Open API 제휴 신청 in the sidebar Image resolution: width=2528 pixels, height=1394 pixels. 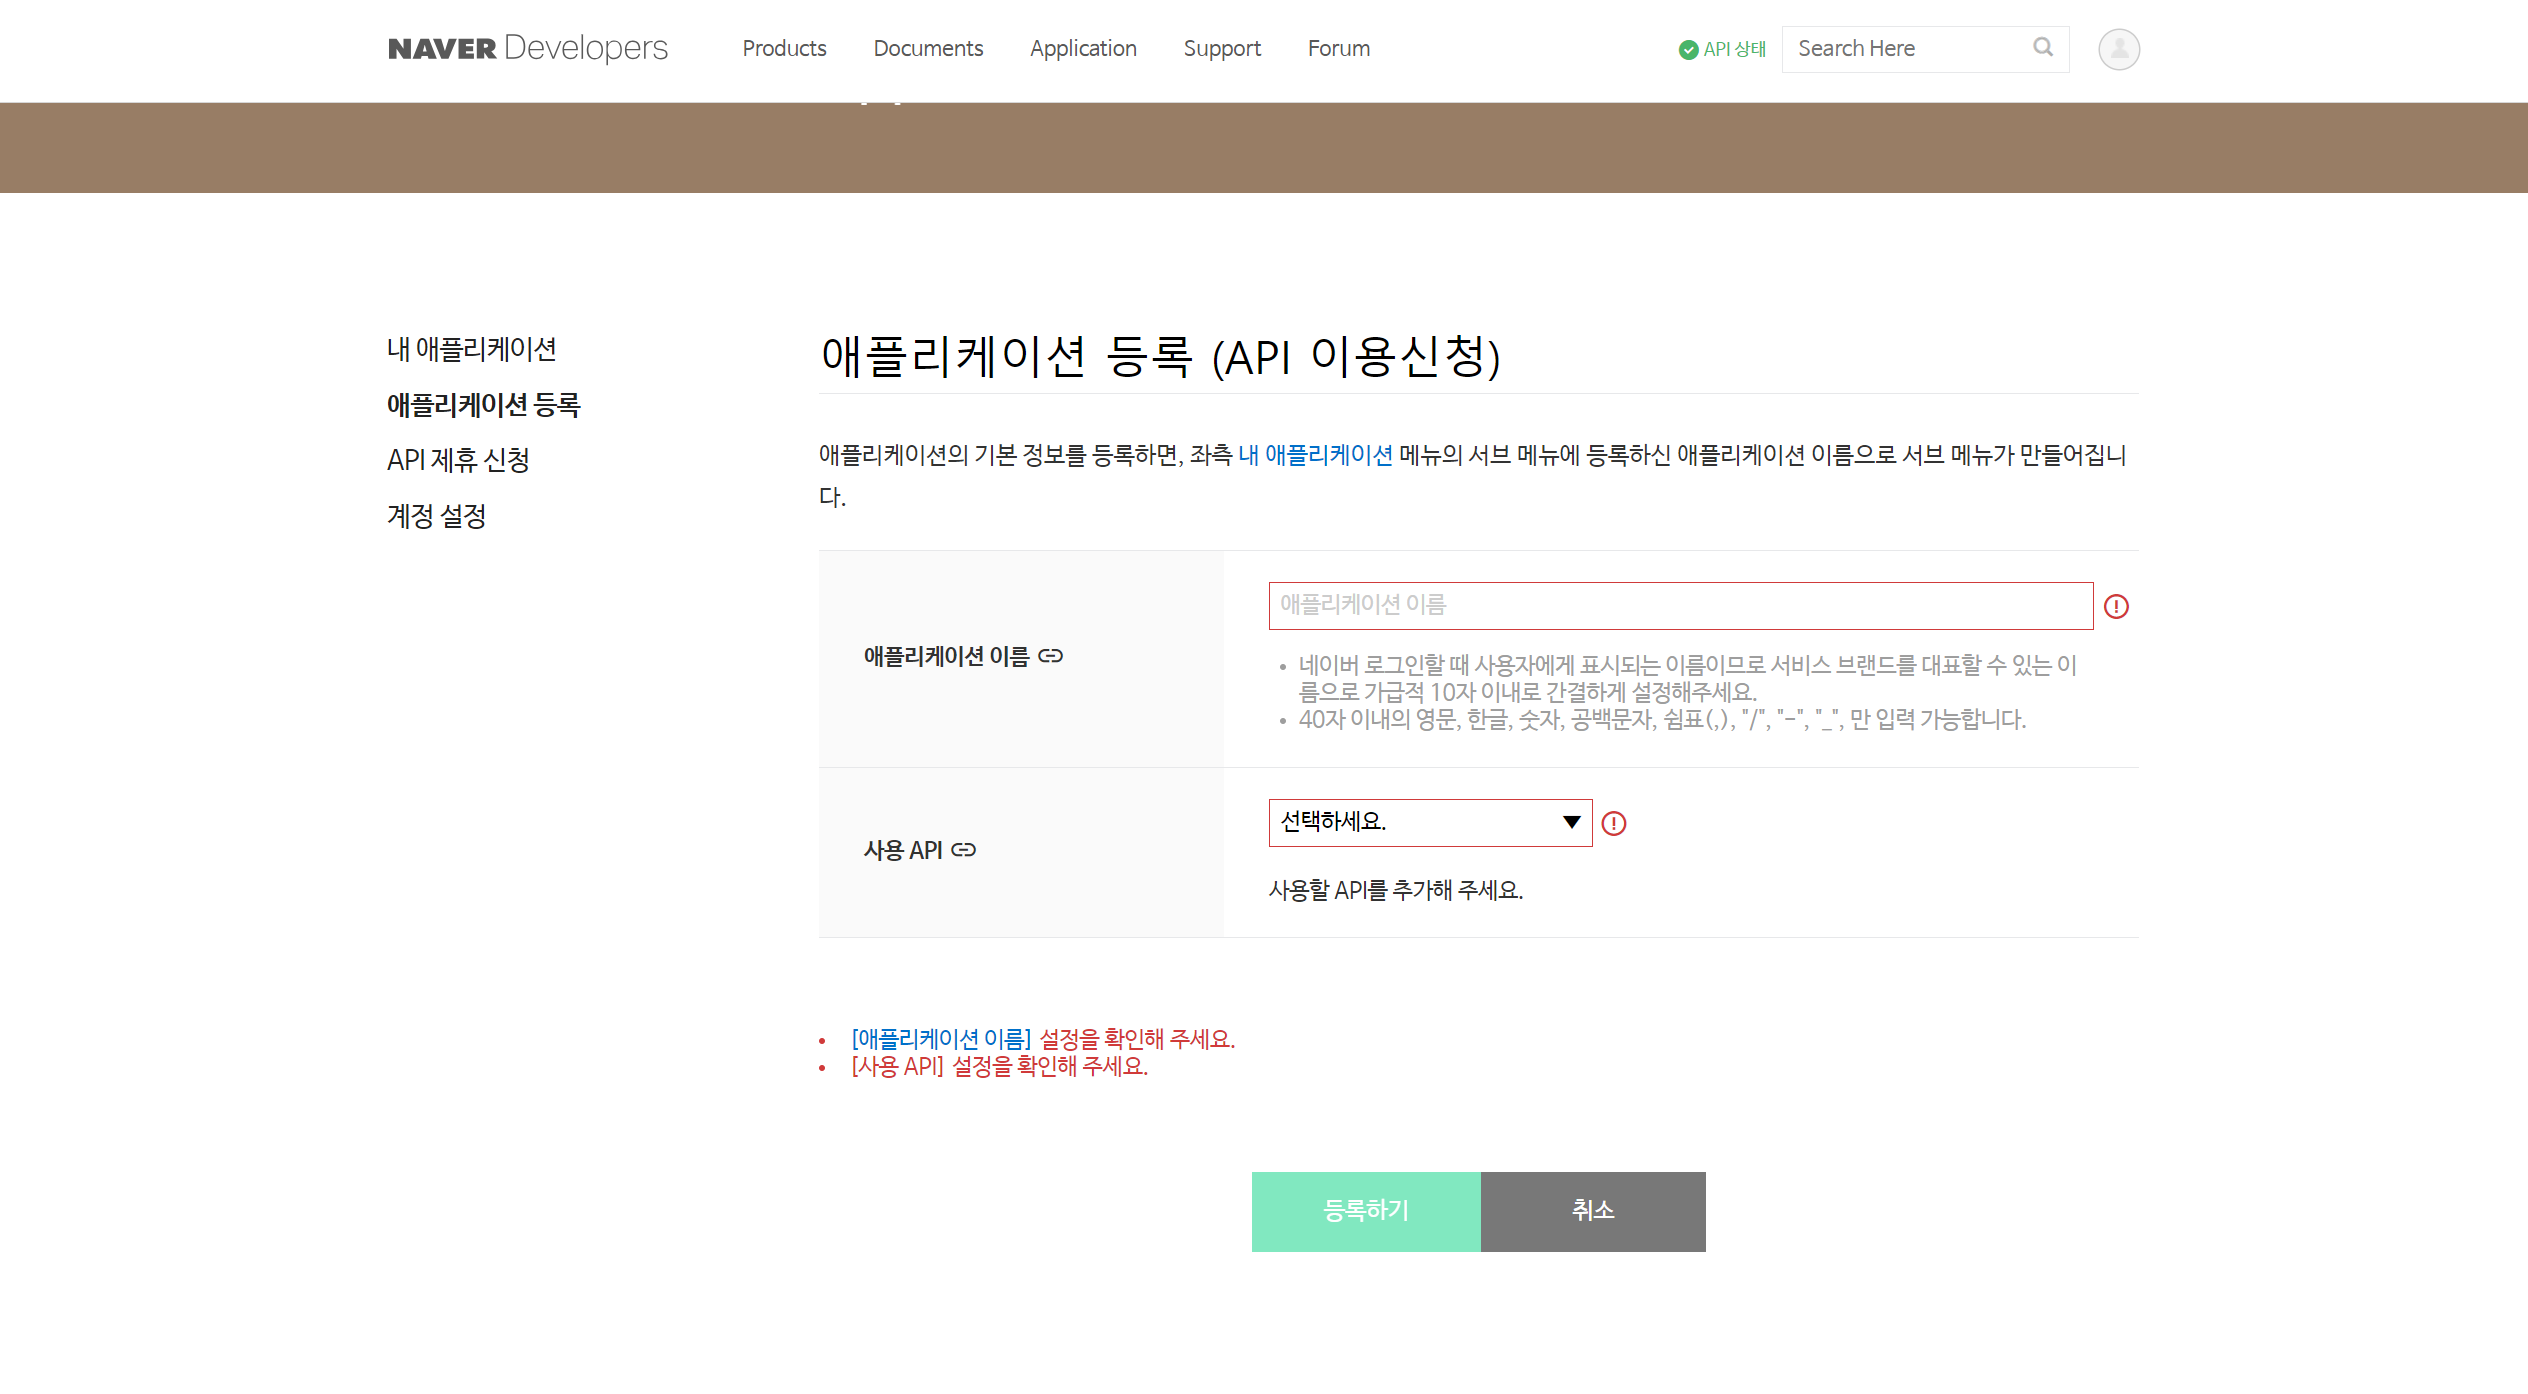pos(458,460)
